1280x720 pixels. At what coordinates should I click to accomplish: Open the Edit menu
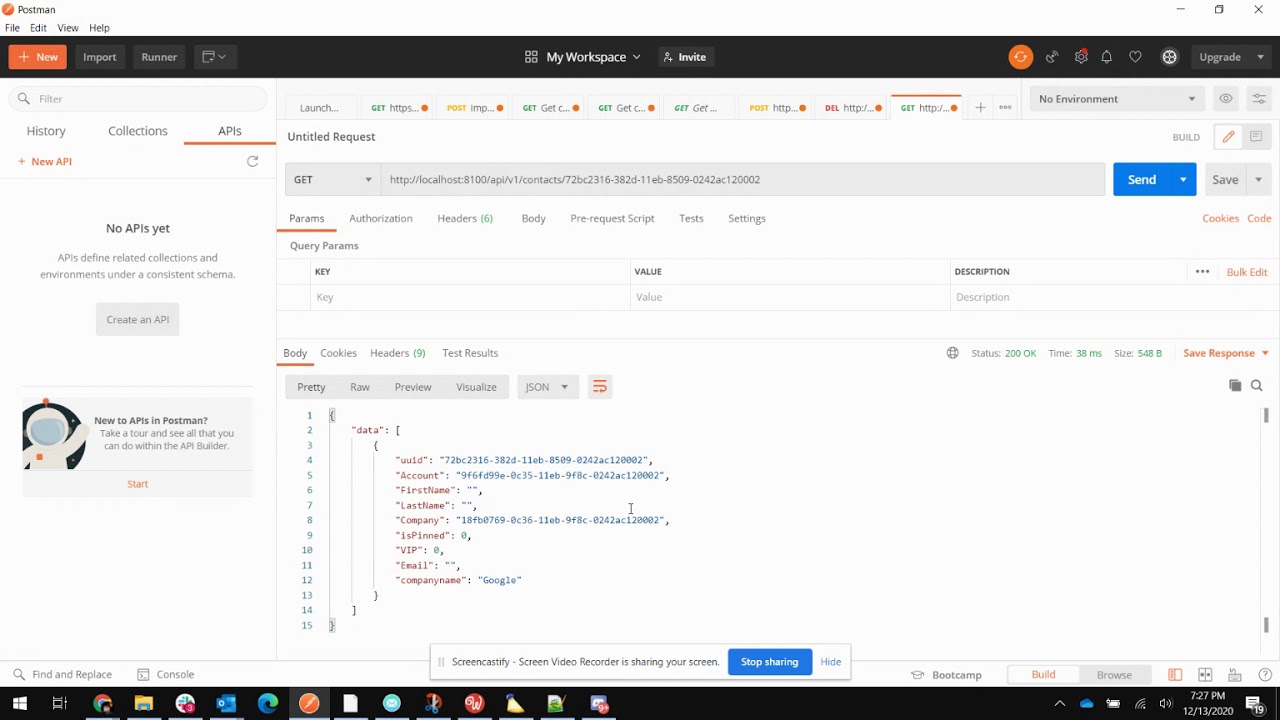38,28
